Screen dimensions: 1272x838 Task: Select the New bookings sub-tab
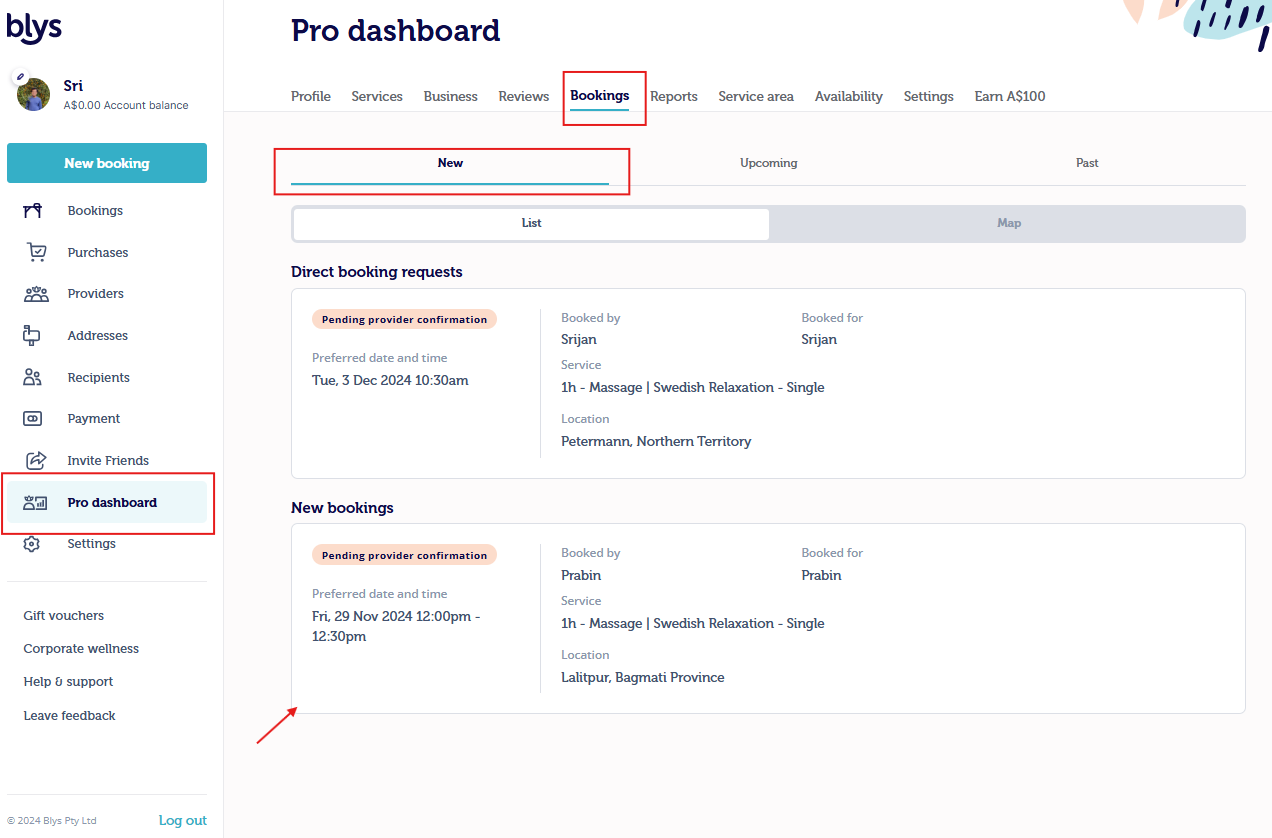[x=450, y=163]
